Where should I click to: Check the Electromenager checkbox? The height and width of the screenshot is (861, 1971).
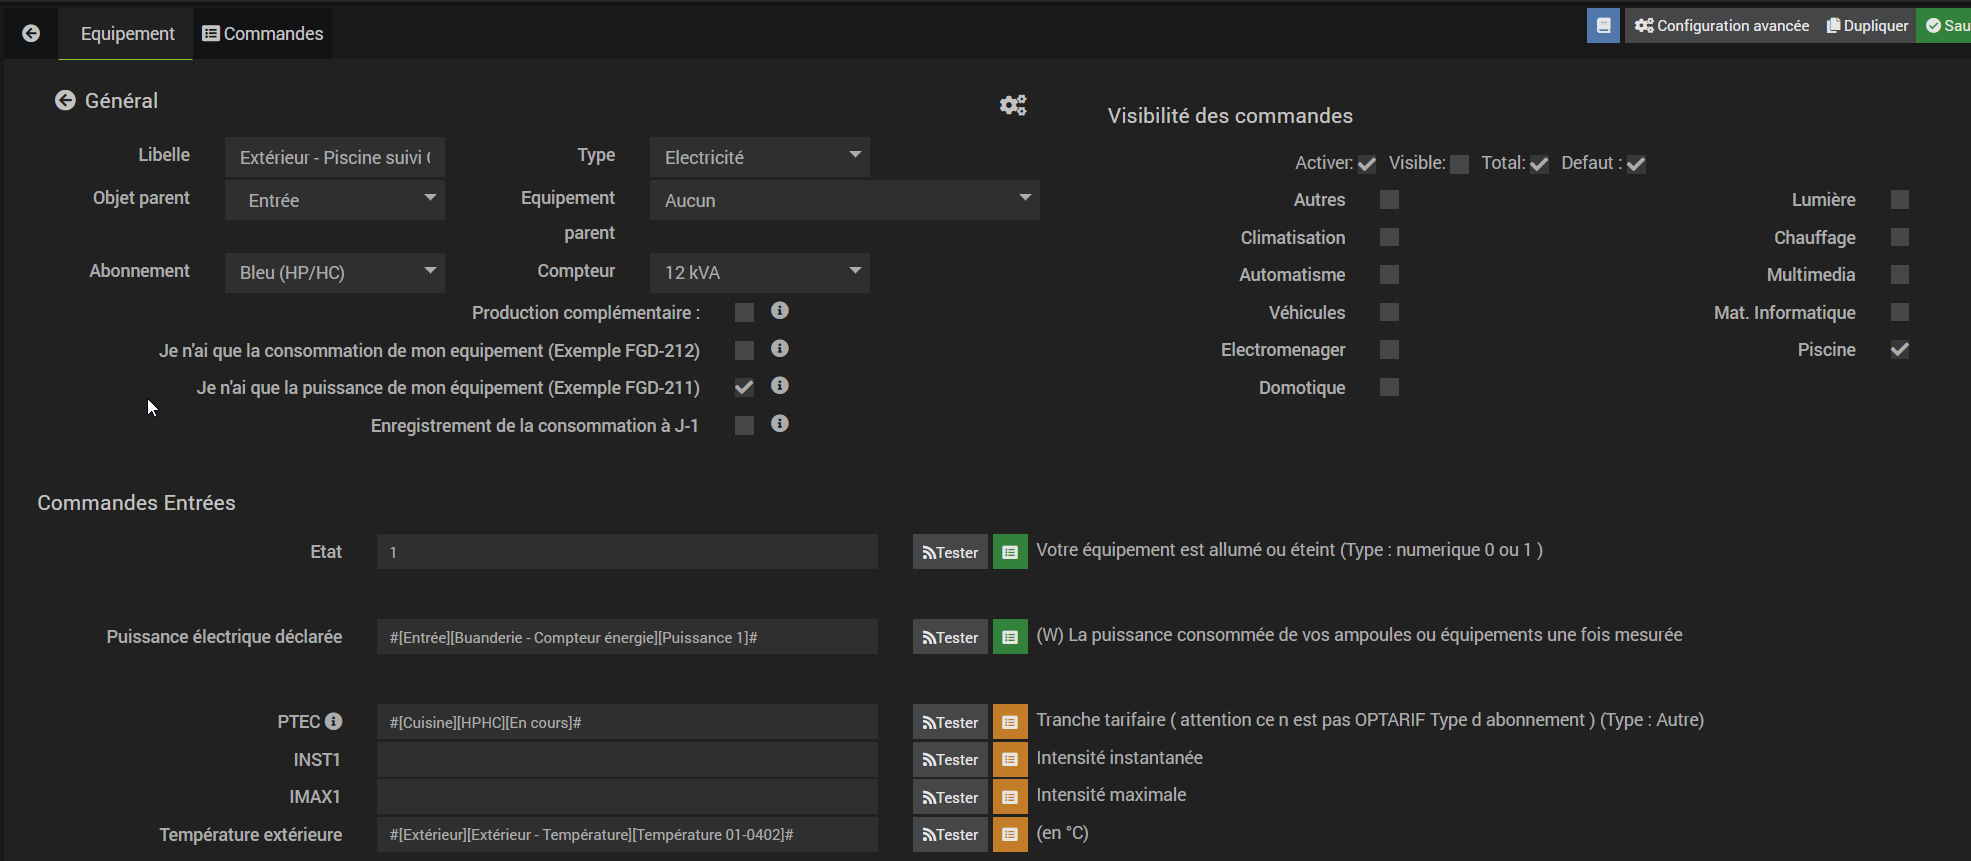1389,350
